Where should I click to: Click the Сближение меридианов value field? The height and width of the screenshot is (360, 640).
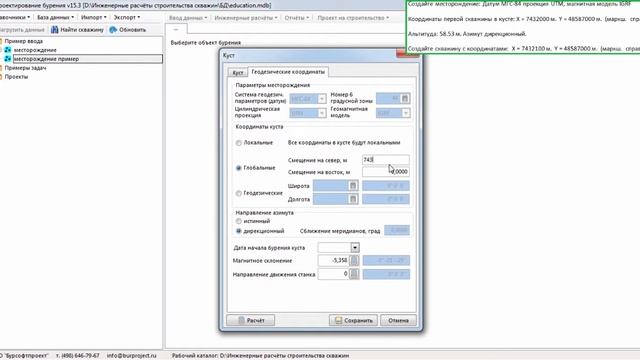397,231
